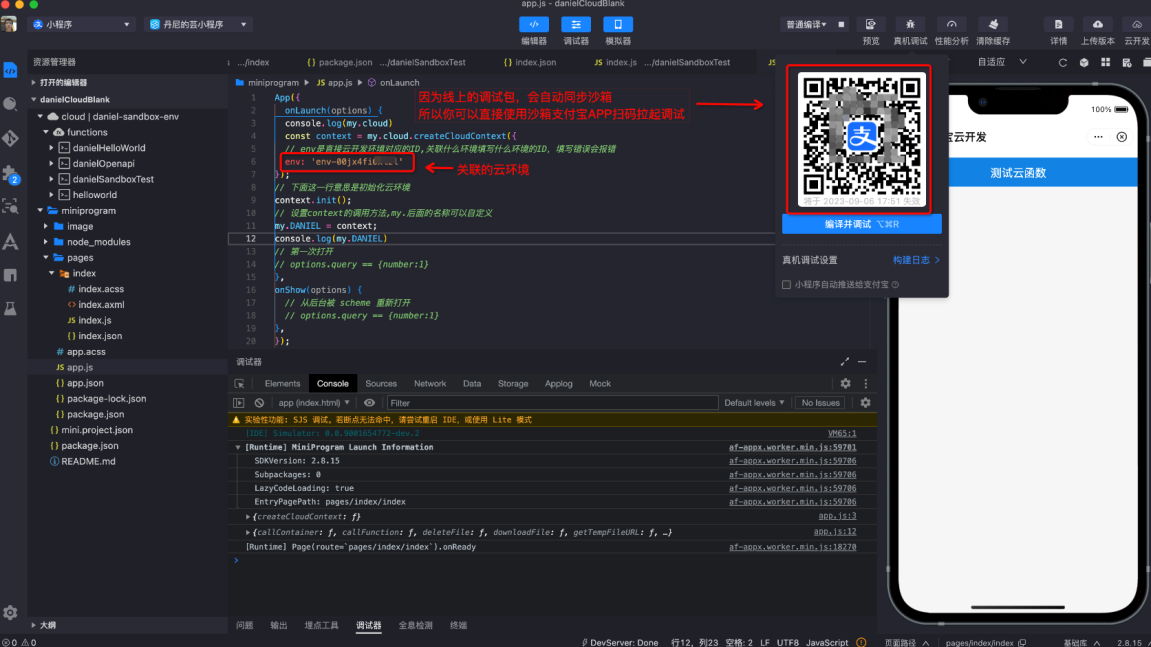
Task: Click the simulator refresh icon
Action: tap(1062, 62)
